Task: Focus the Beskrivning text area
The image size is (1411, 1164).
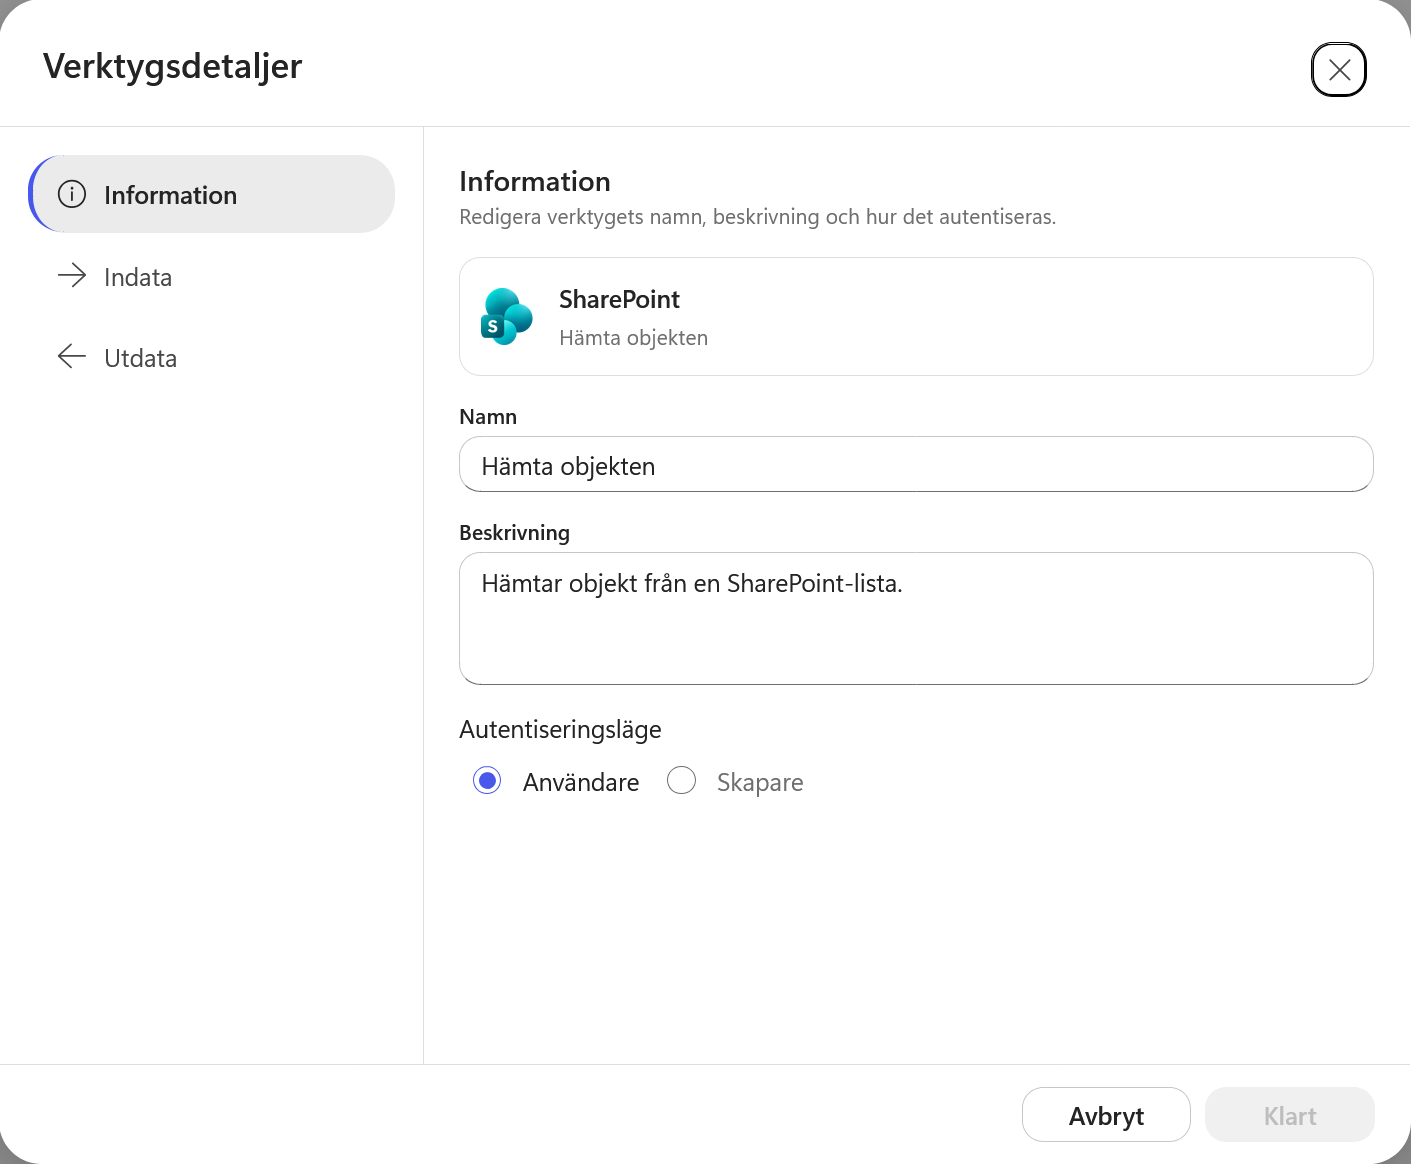Action: tap(916, 618)
